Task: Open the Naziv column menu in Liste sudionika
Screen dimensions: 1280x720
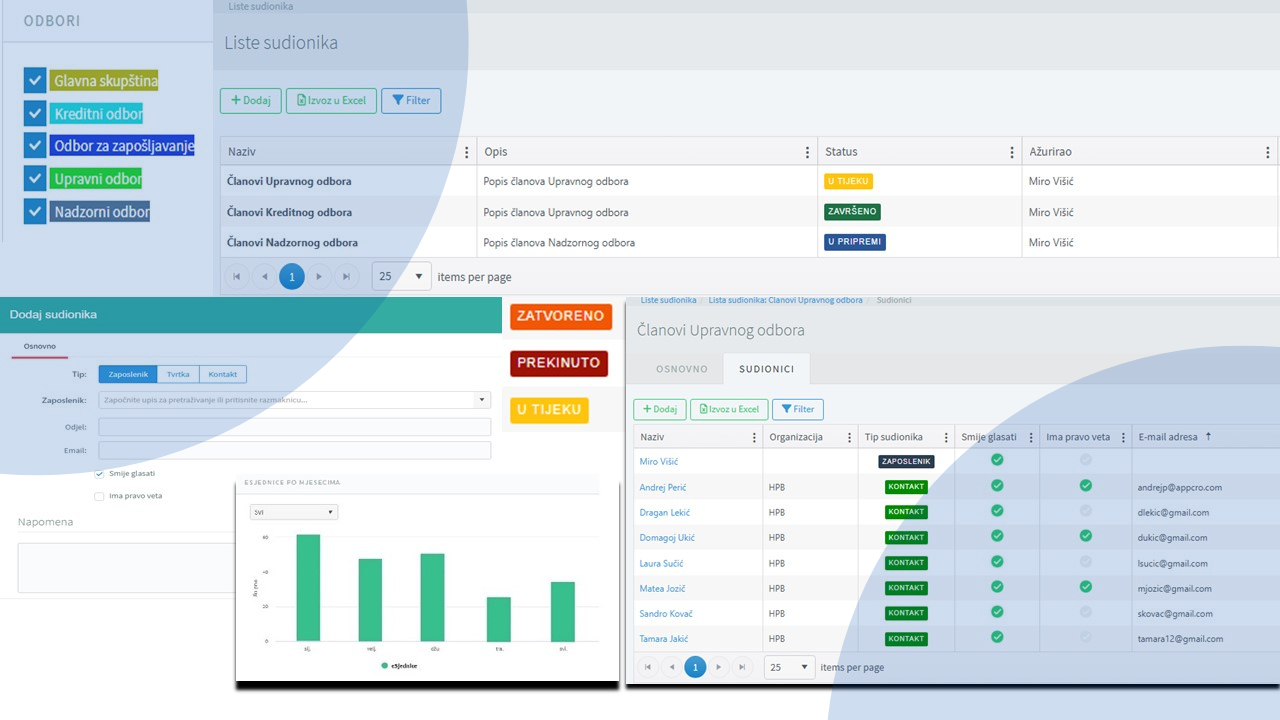Action: pyautogui.click(x=466, y=152)
